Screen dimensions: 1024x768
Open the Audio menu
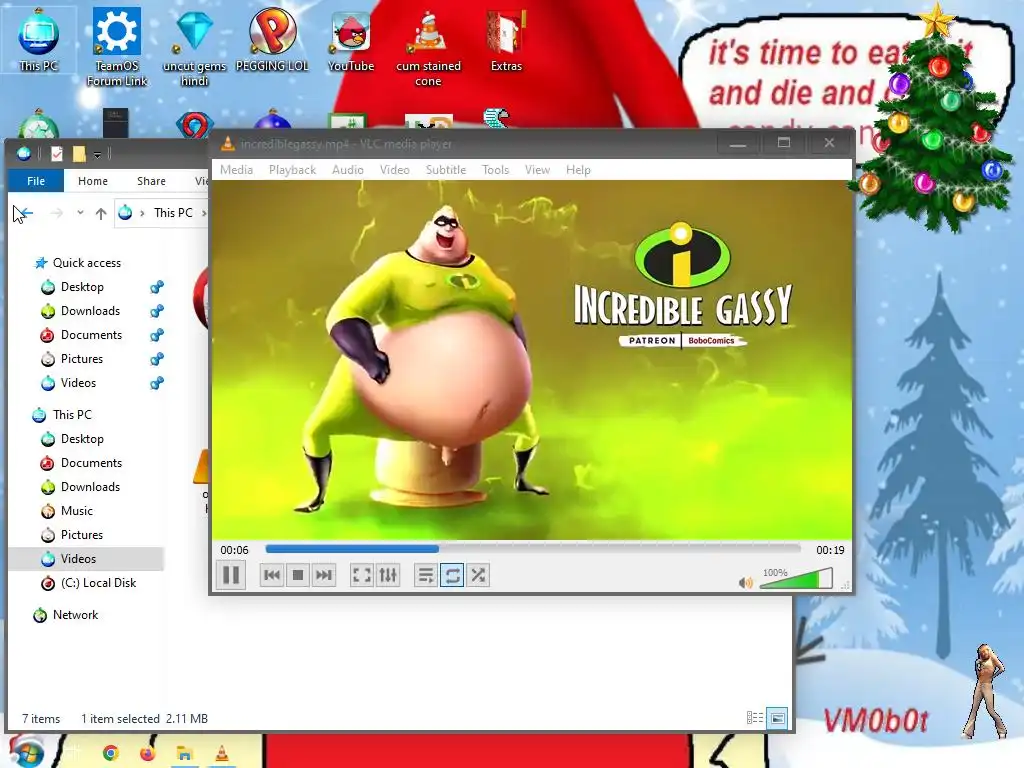pos(348,170)
